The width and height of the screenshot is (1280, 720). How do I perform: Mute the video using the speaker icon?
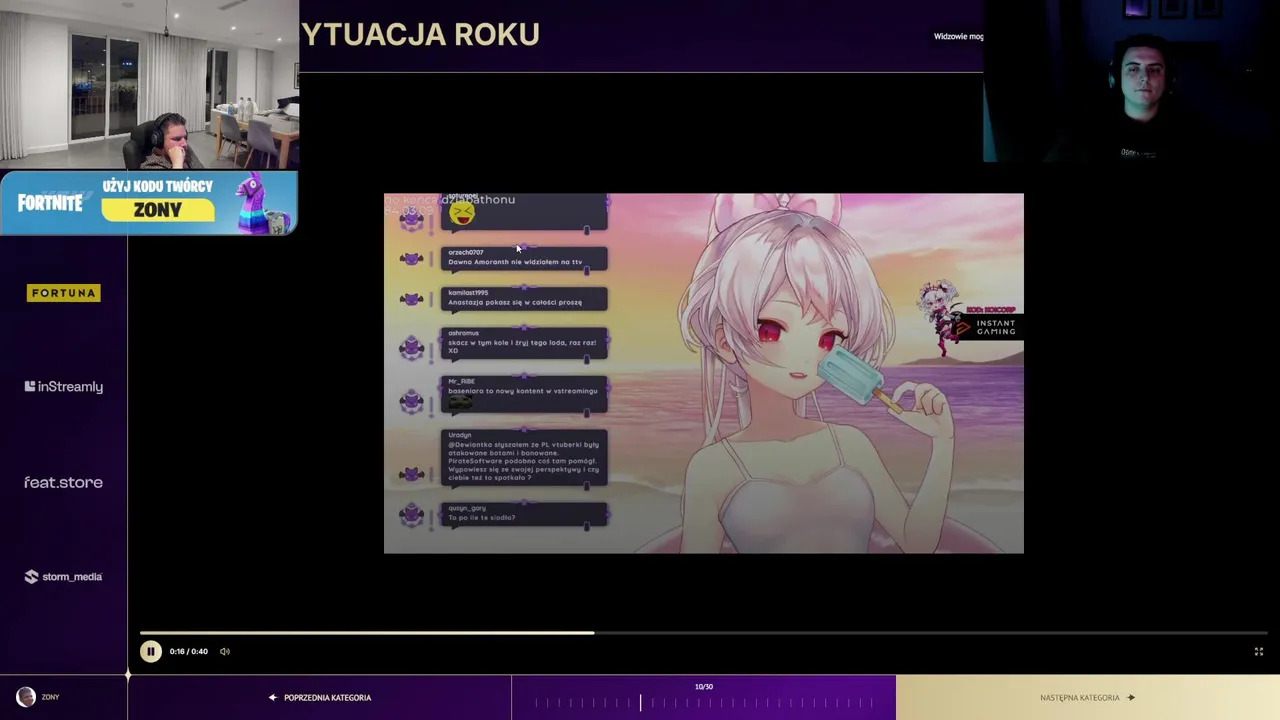225,651
